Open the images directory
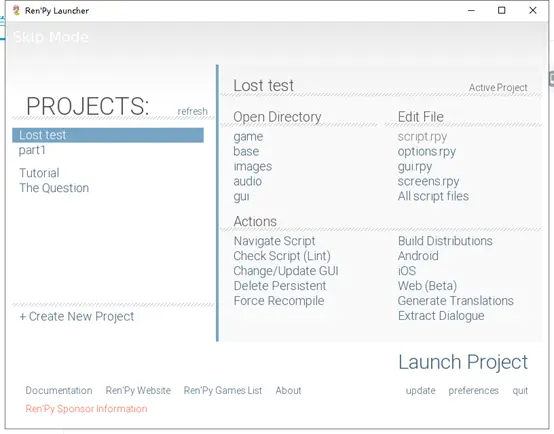Viewport: 554px width, 434px height. [x=253, y=166]
